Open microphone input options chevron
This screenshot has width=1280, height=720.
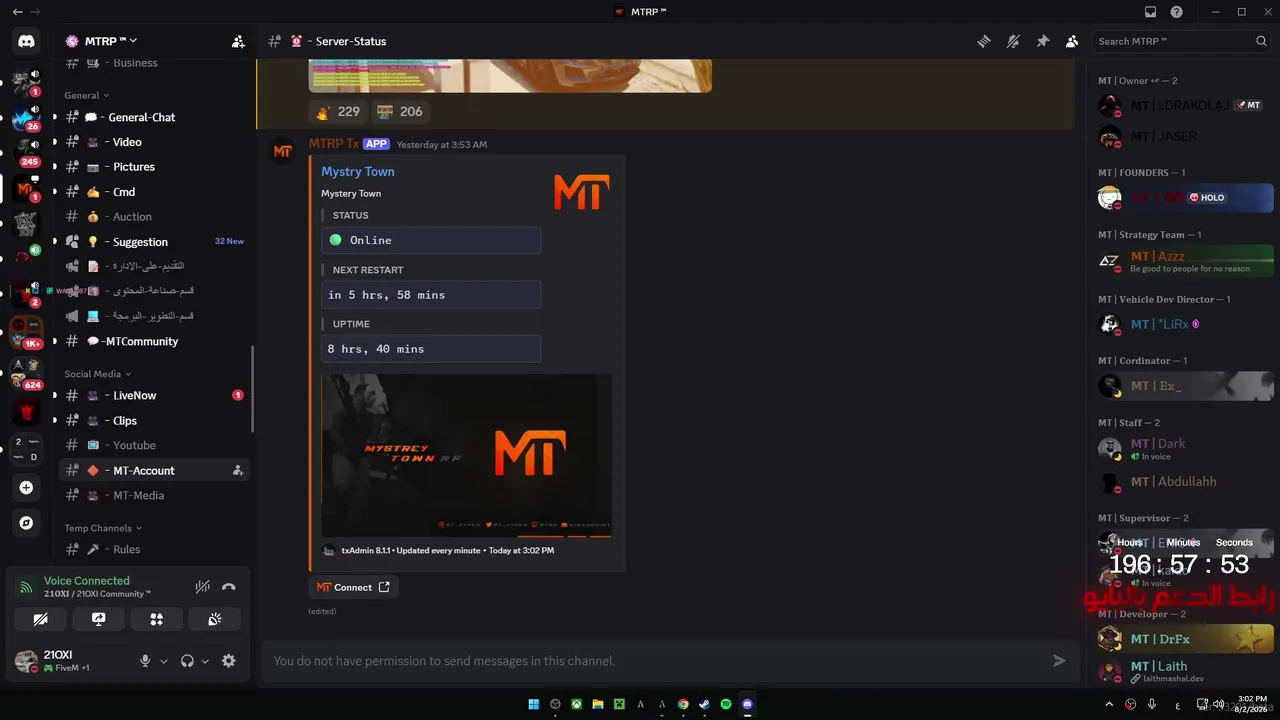click(x=164, y=661)
